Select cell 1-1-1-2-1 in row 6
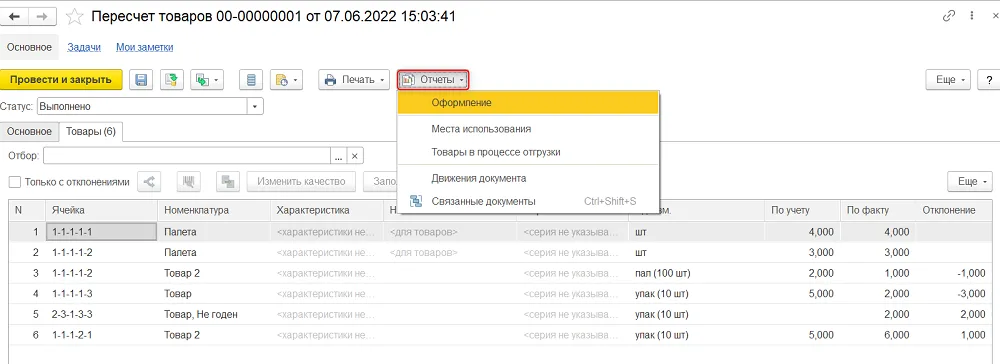The image size is (1000, 364). (101, 335)
